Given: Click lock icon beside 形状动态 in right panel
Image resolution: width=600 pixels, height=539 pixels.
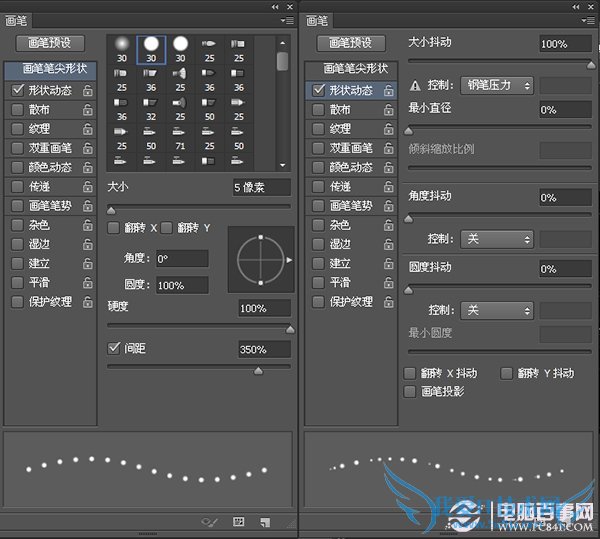Looking at the screenshot, I should click(388, 91).
